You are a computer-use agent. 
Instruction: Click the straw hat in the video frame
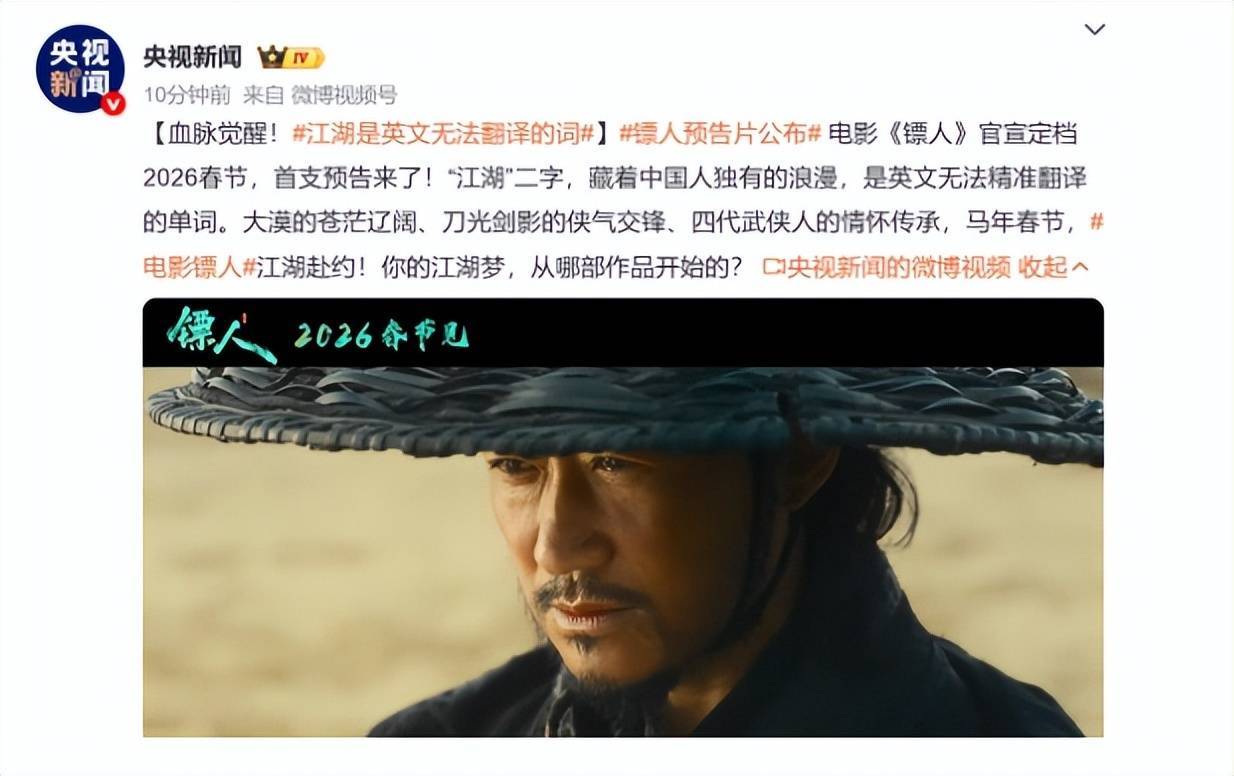(625, 412)
